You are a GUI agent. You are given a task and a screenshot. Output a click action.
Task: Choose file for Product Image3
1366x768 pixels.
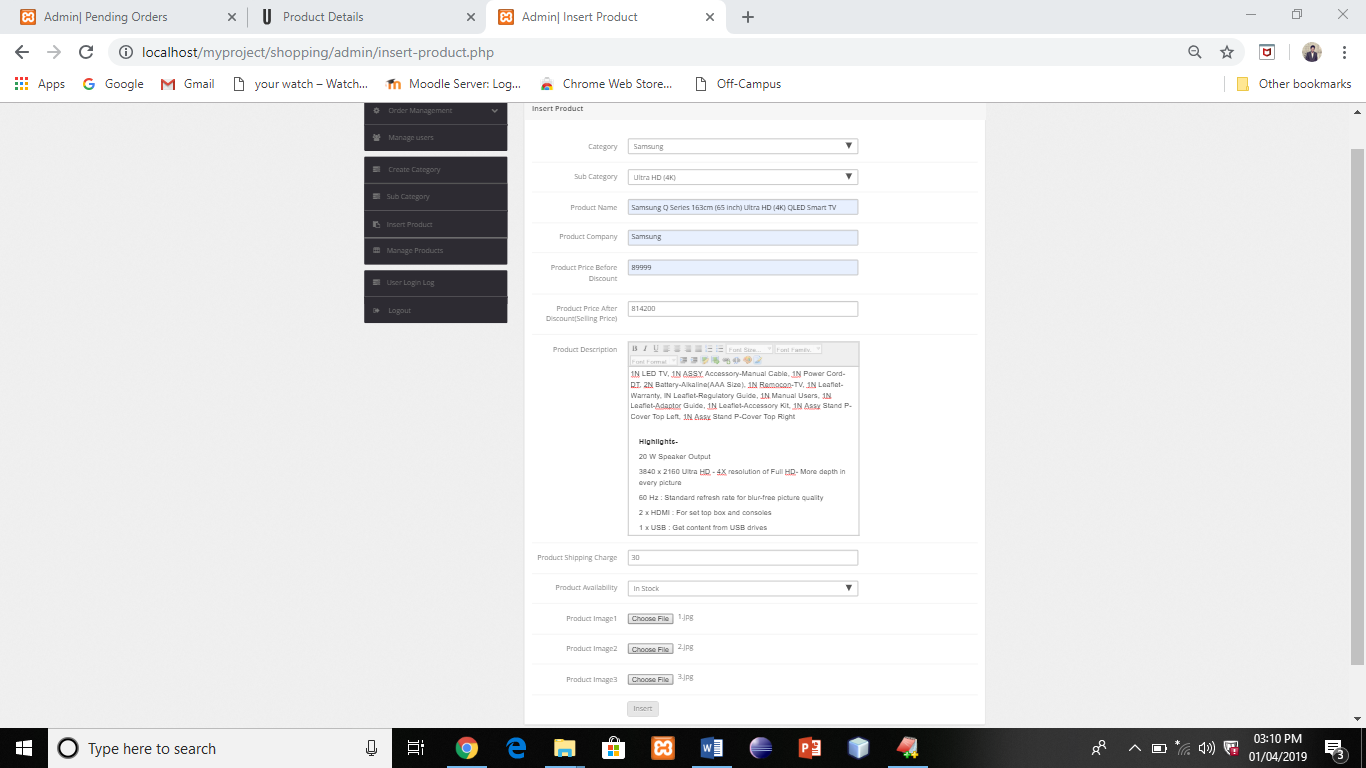650,680
